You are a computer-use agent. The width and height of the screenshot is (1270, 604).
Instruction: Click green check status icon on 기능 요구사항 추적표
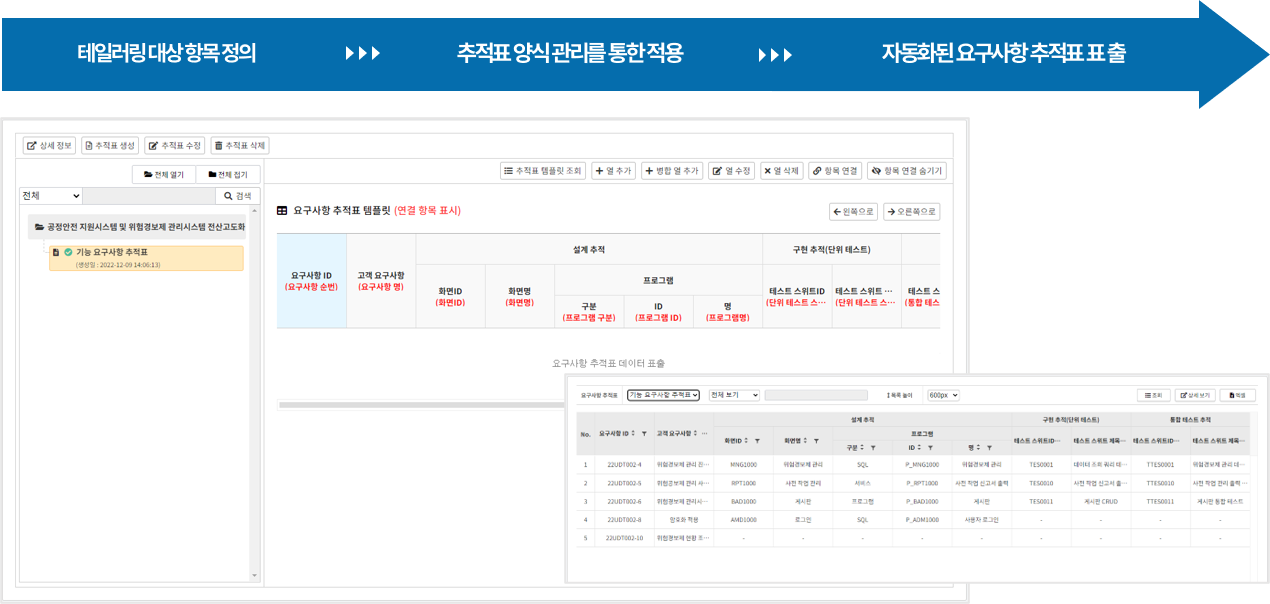click(x=69, y=252)
